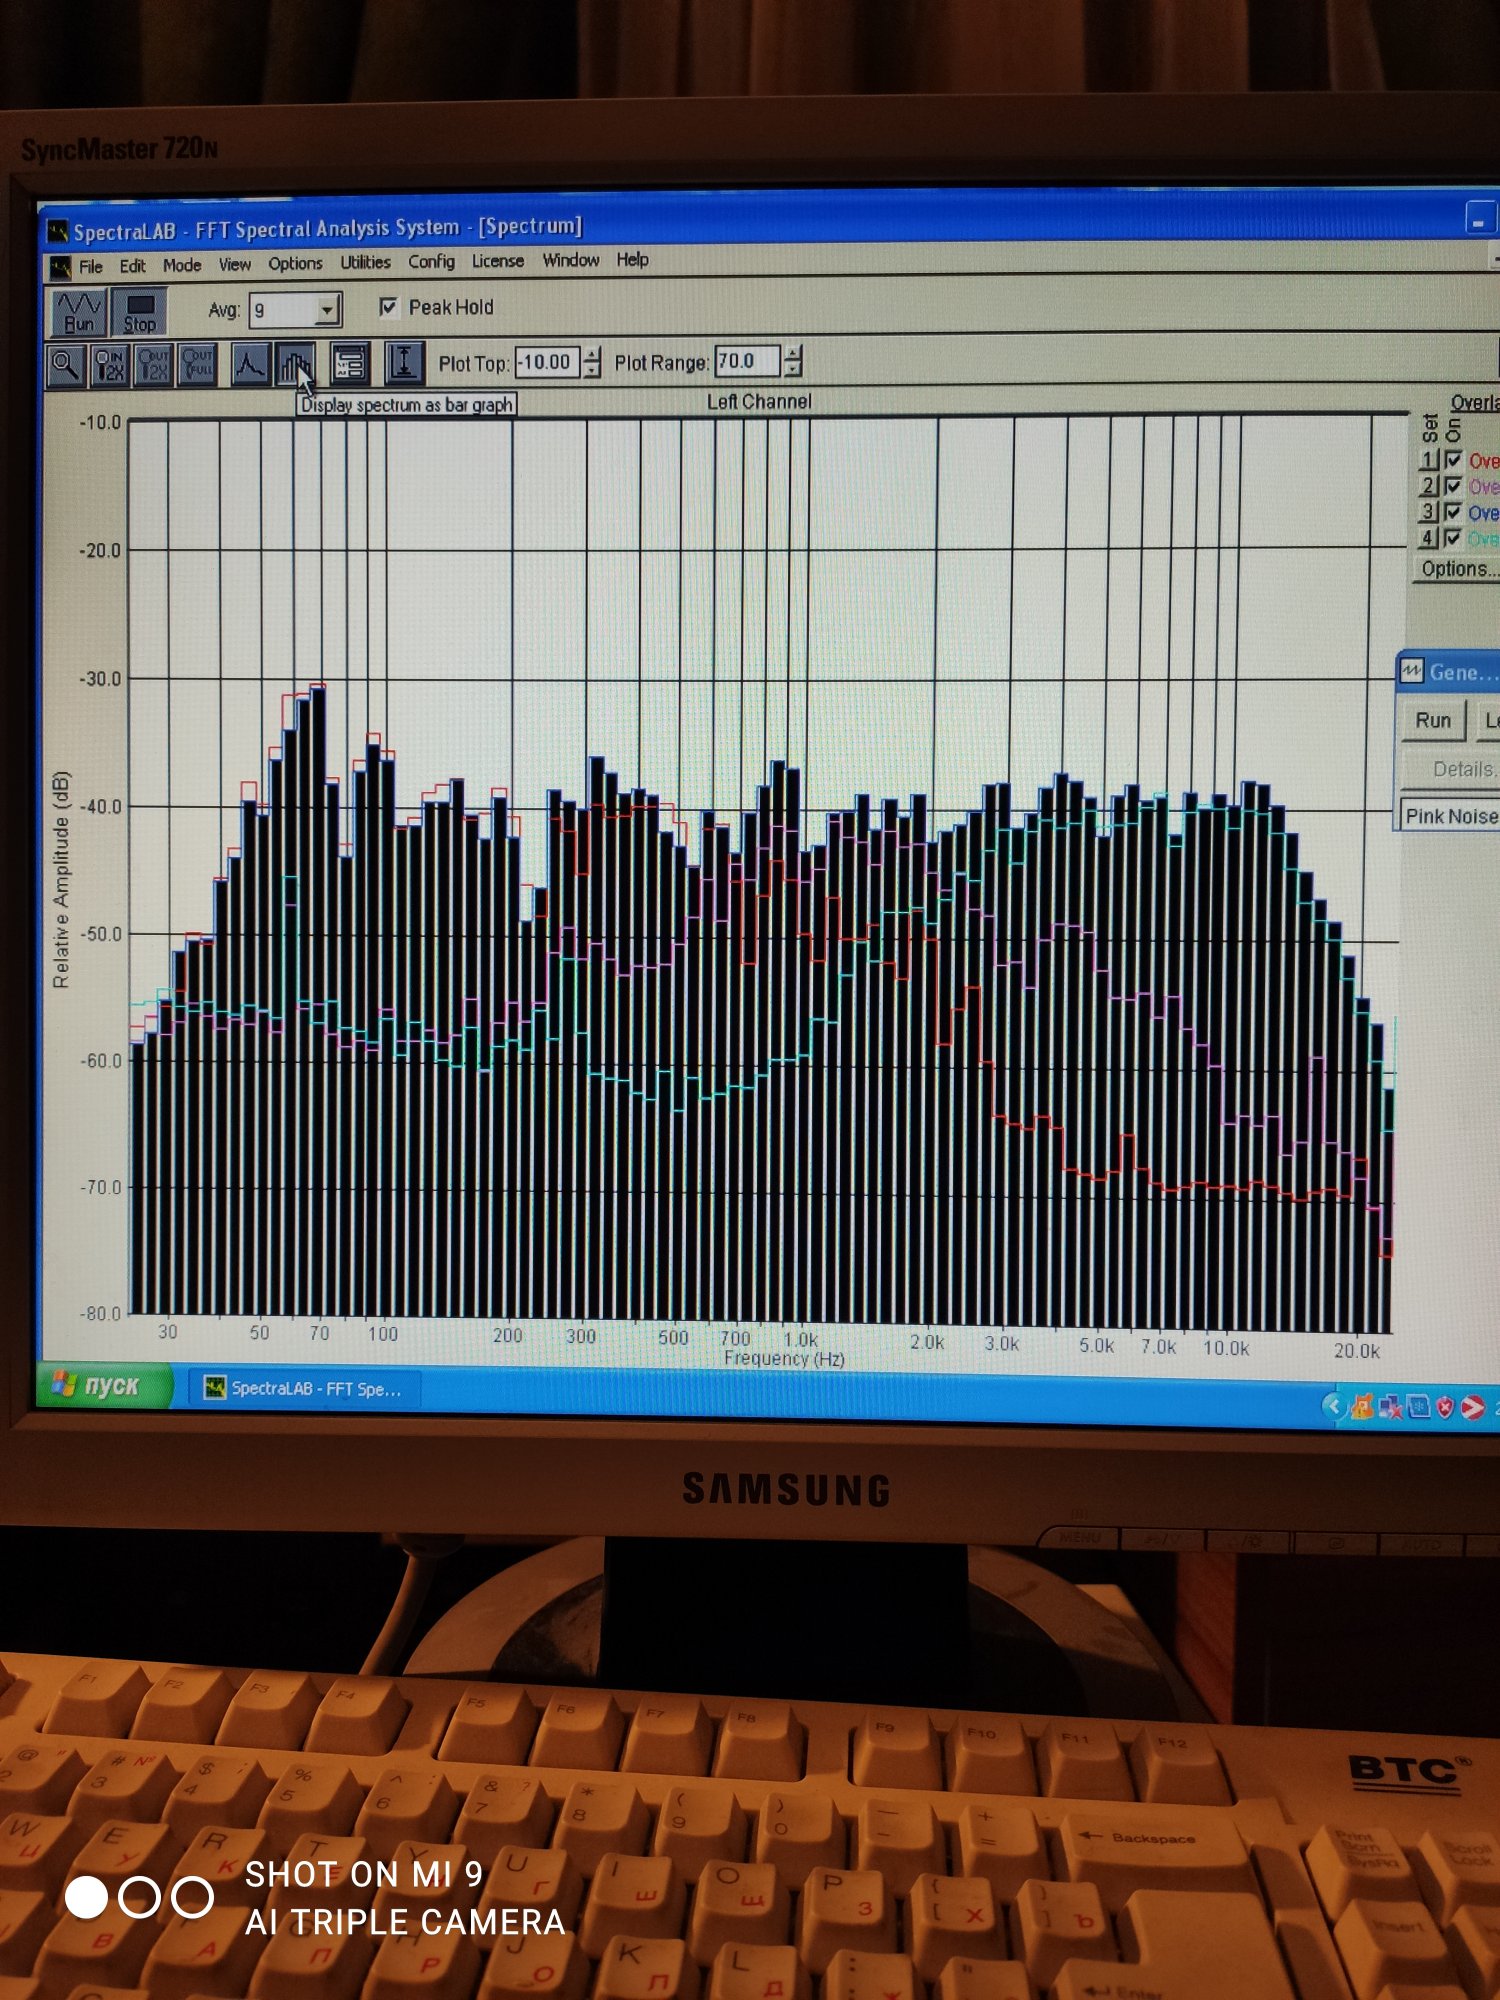Open the License menu
The height and width of the screenshot is (2000, 1500).
(498, 261)
